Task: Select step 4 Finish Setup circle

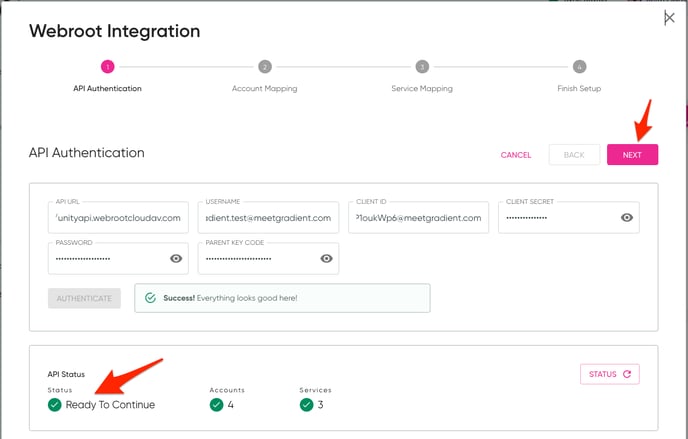Action: click(579, 67)
